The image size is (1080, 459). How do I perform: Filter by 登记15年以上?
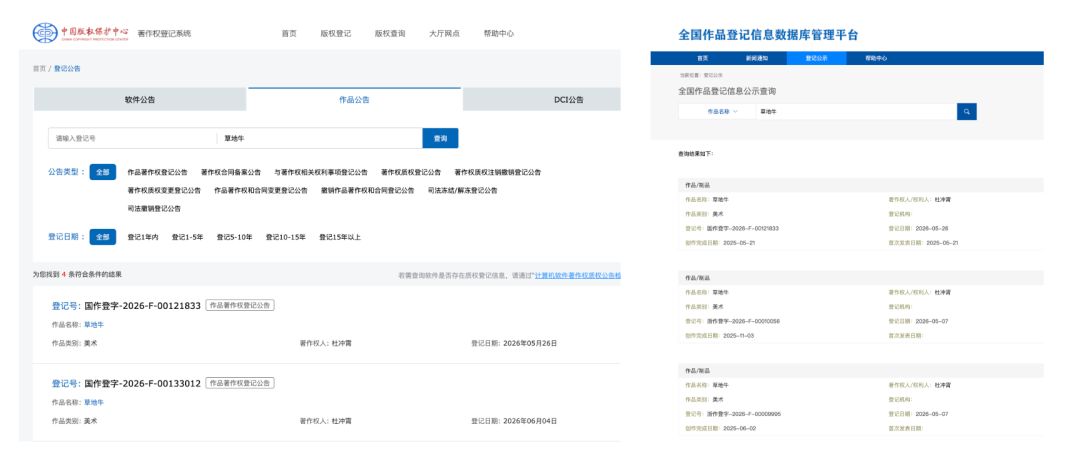340,237
